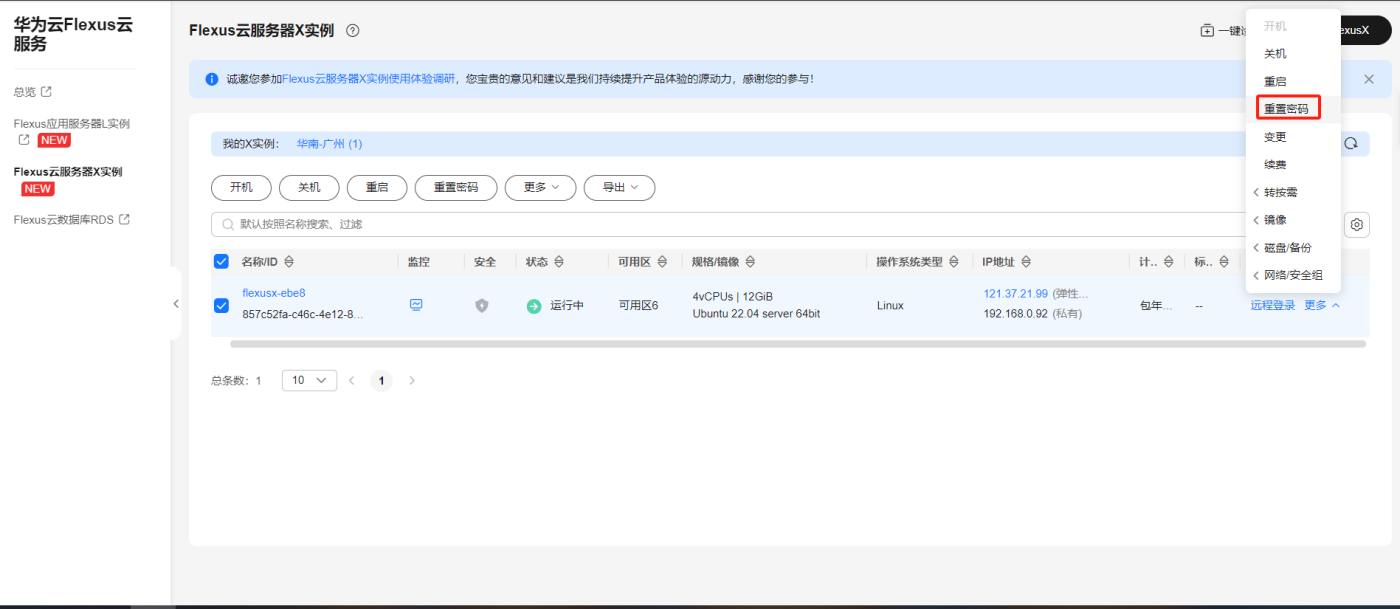Click the 关机 toolbar button
The height and width of the screenshot is (609, 1400).
click(x=309, y=187)
